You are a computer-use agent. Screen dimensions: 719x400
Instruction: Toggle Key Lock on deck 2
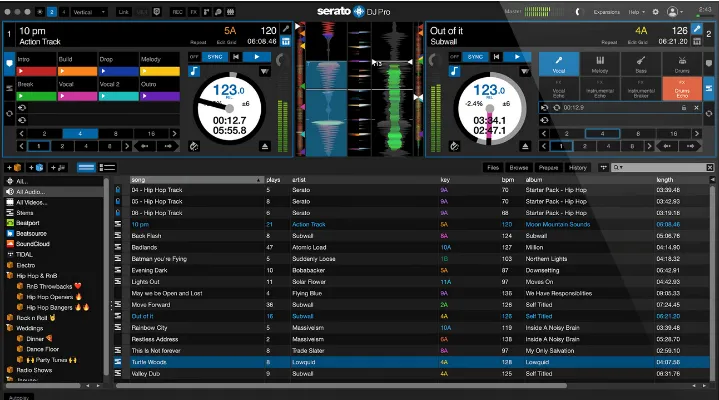tap(454, 71)
